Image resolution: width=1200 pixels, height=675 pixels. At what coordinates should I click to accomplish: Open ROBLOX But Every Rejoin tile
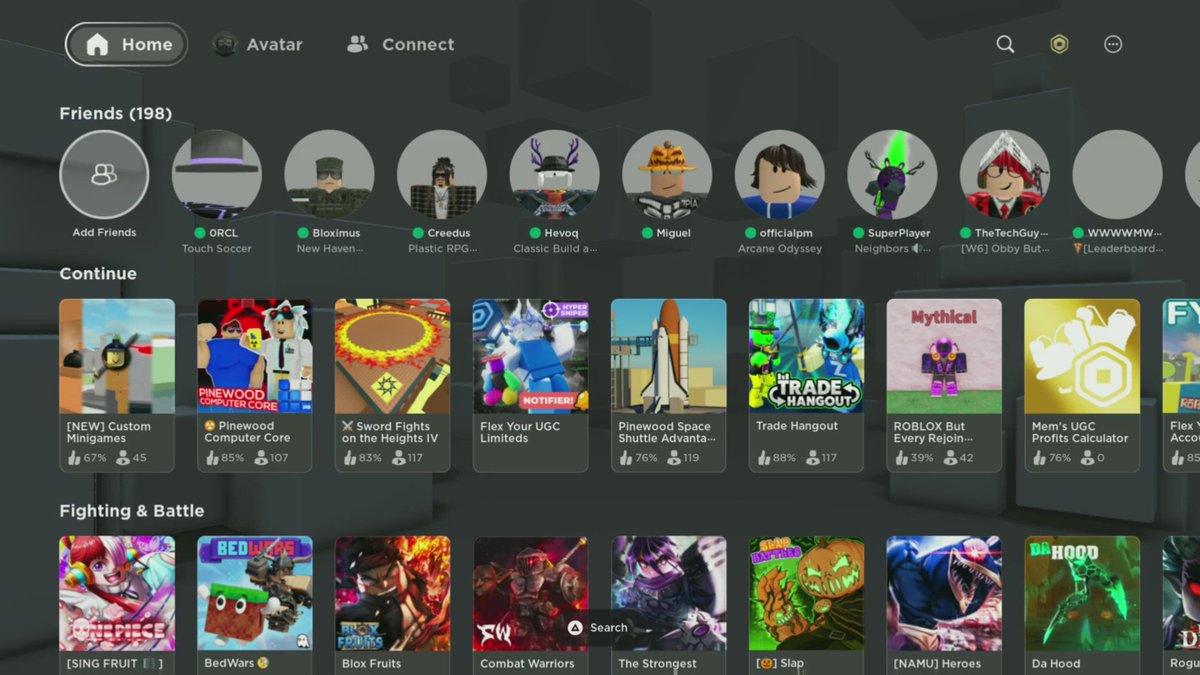click(x=944, y=385)
